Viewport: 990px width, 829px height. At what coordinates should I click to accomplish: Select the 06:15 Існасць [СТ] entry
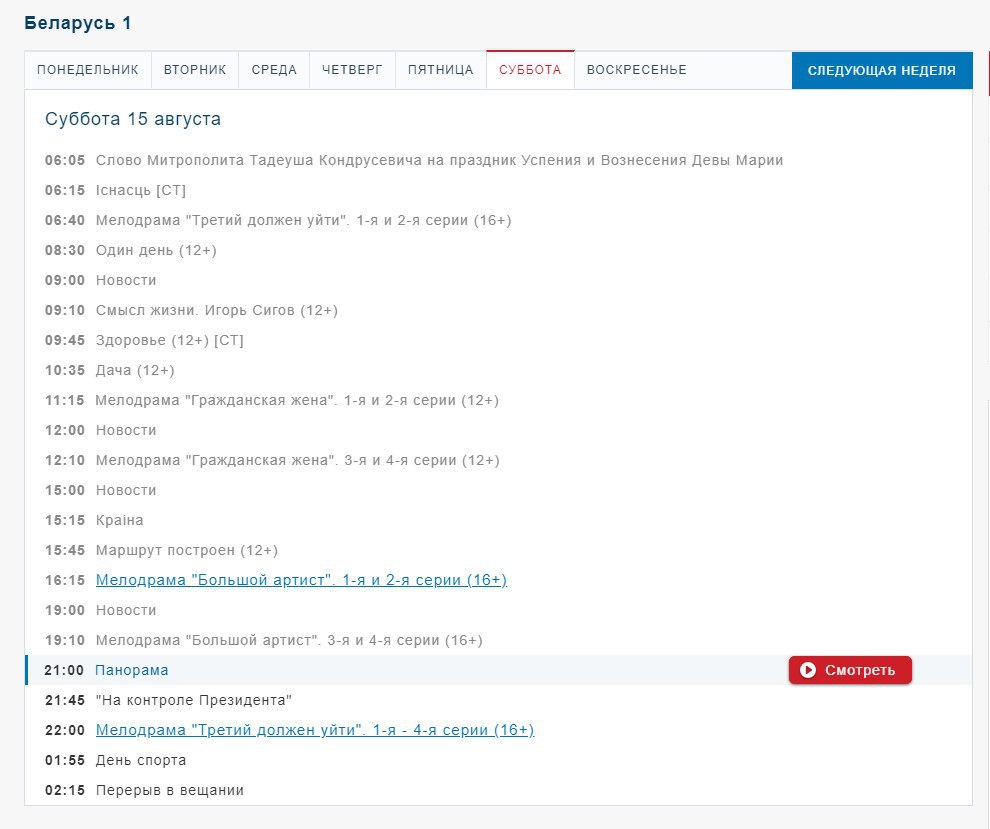click(x=115, y=190)
